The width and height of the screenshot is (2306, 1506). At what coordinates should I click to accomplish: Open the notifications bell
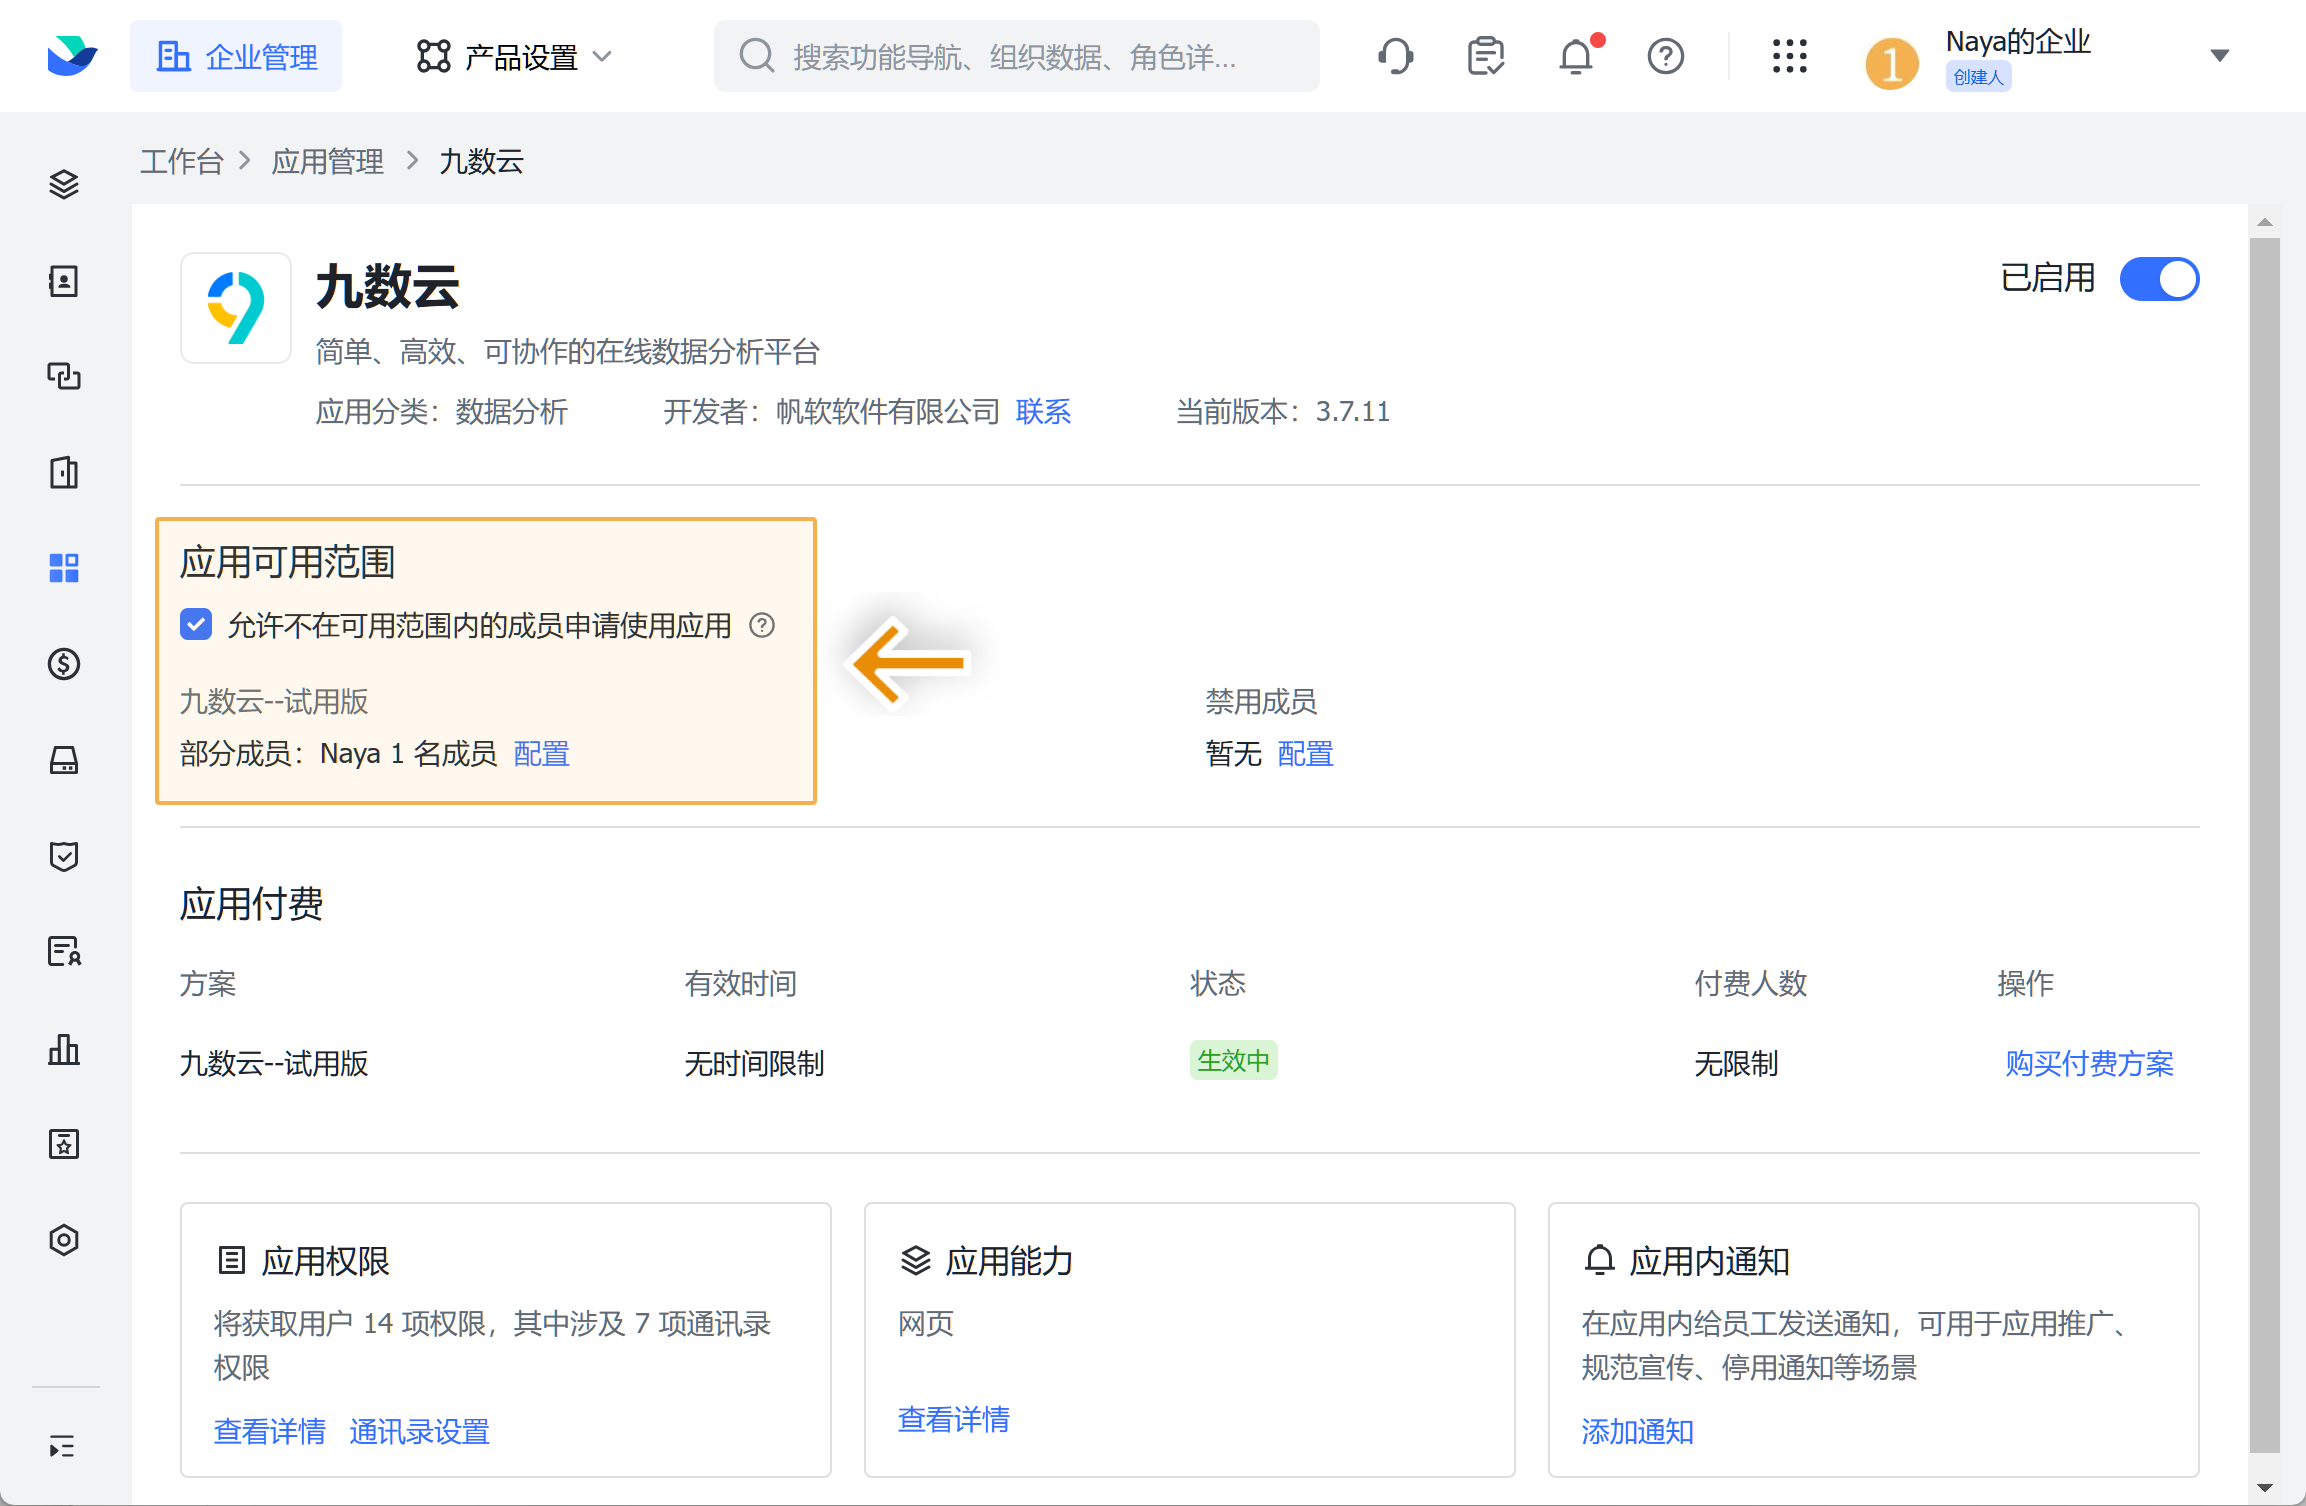(x=1576, y=56)
